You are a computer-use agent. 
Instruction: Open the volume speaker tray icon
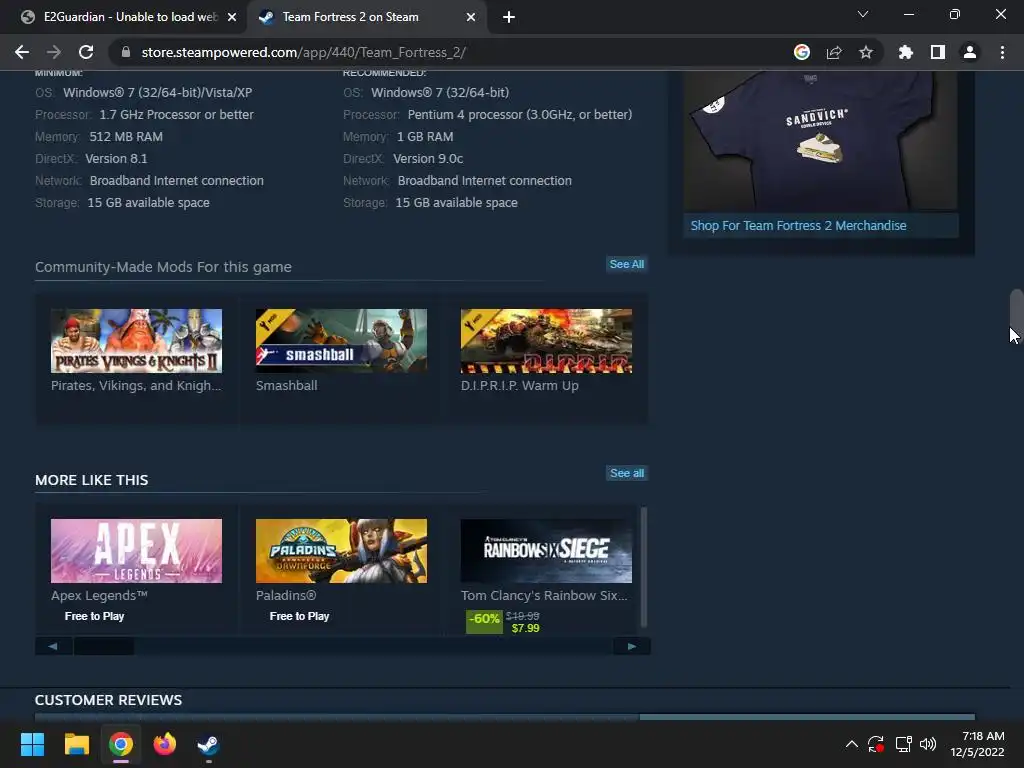pyautogui.click(x=927, y=744)
